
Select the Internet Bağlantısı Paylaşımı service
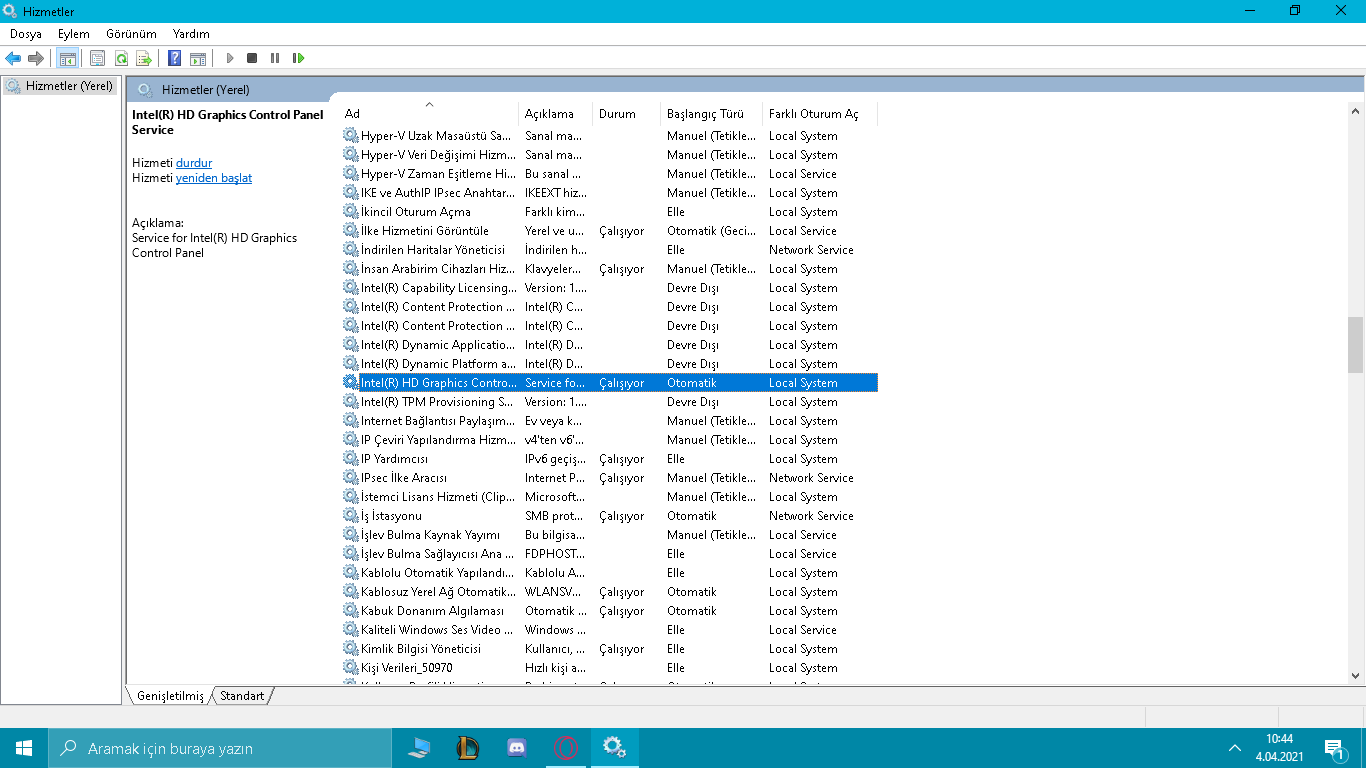(609, 421)
